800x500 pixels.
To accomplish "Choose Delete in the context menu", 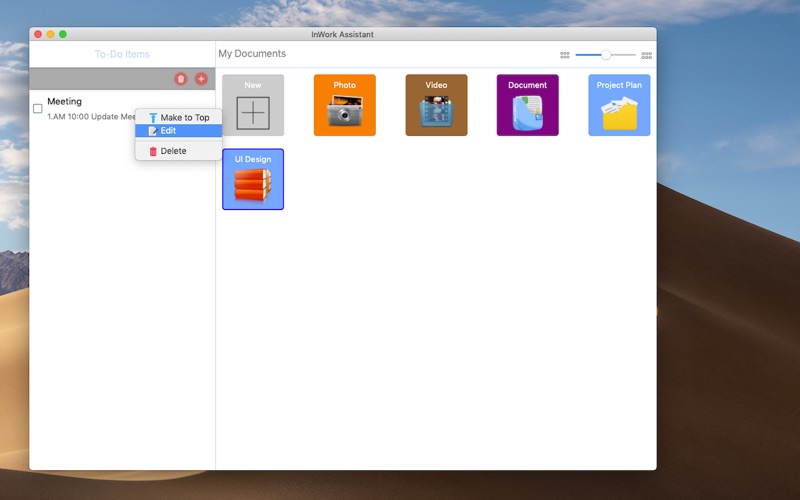I will [x=179, y=151].
